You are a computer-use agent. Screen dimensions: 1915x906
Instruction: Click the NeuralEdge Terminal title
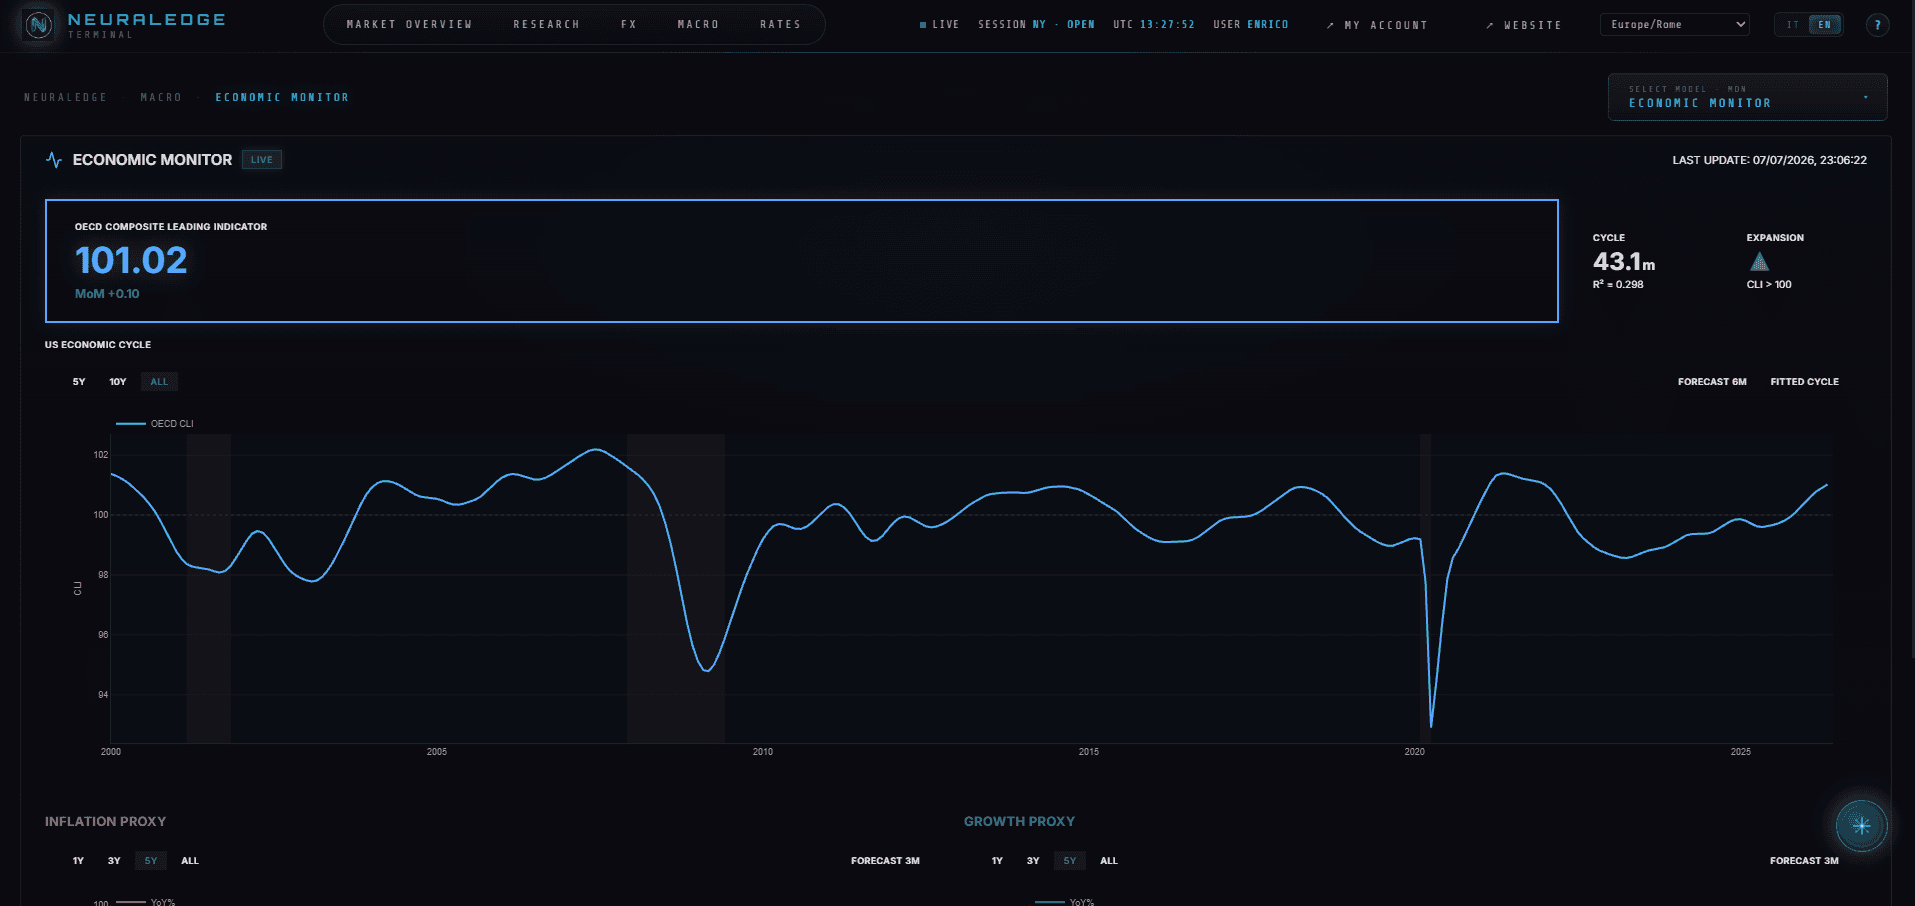tap(146, 25)
